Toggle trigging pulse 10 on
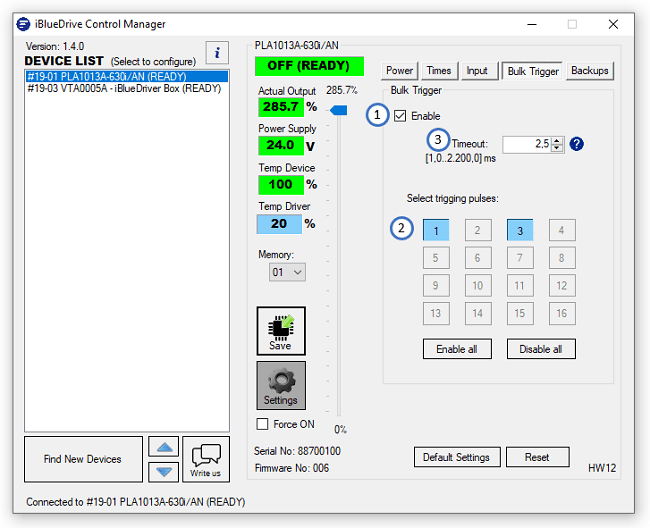 tap(478, 286)
